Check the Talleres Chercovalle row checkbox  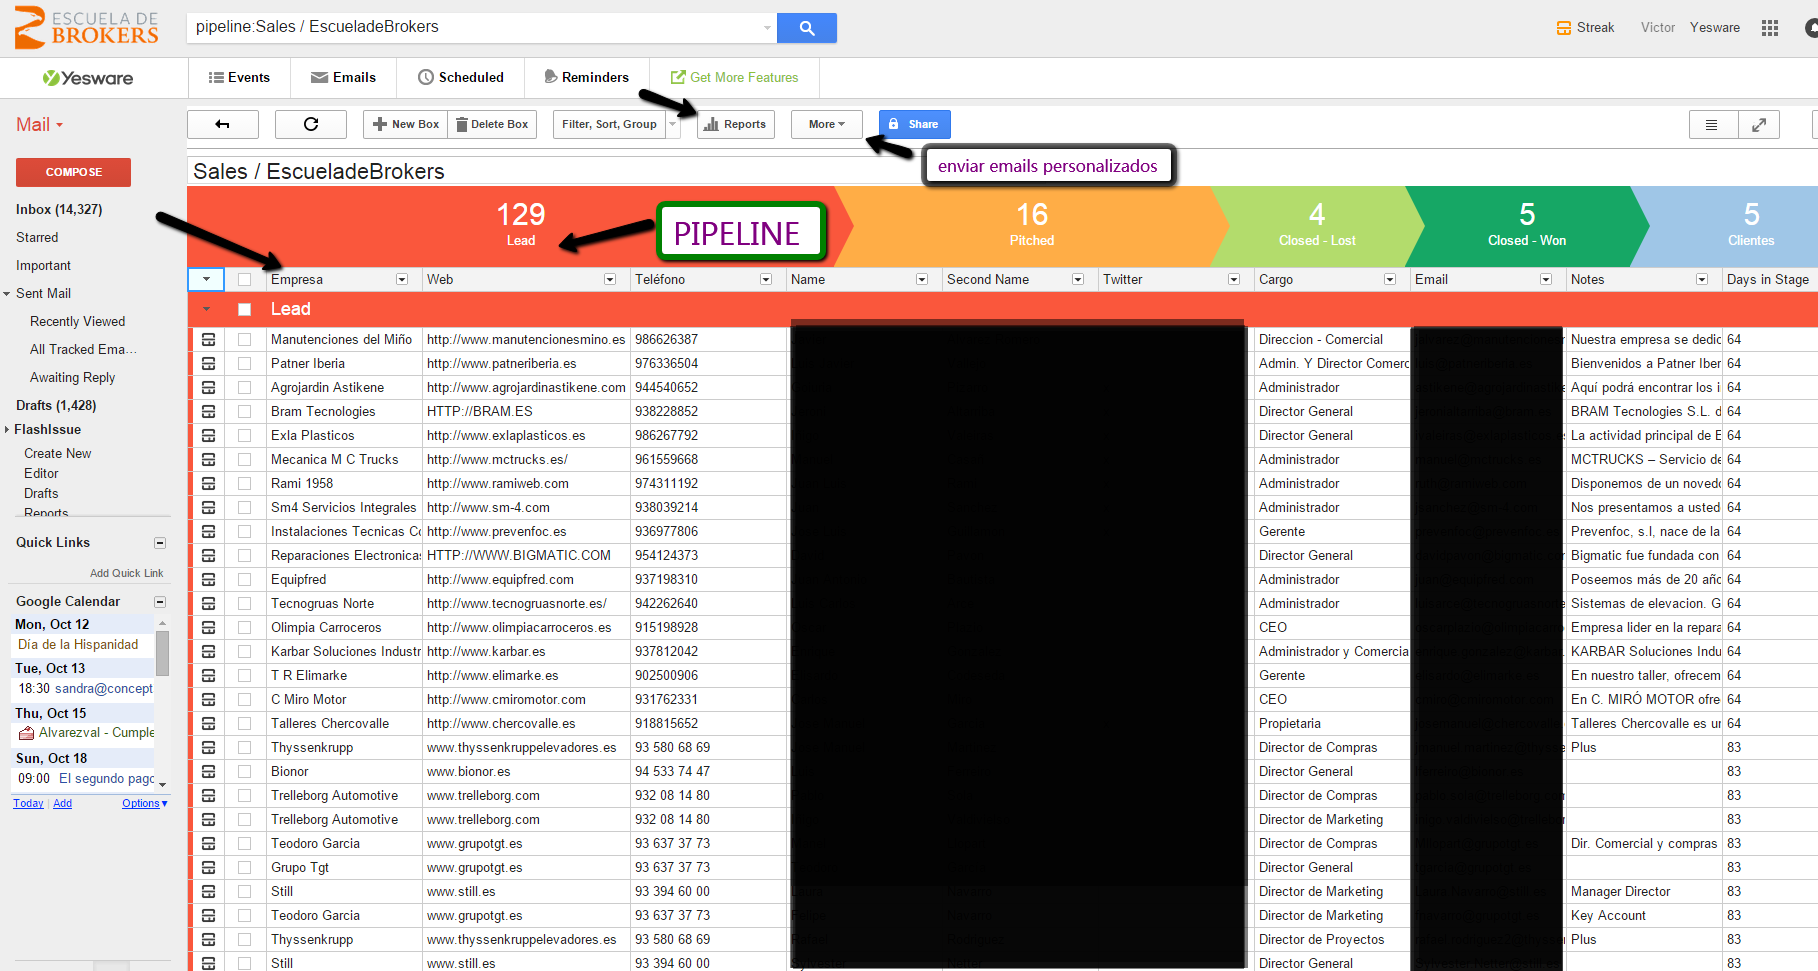244,724
